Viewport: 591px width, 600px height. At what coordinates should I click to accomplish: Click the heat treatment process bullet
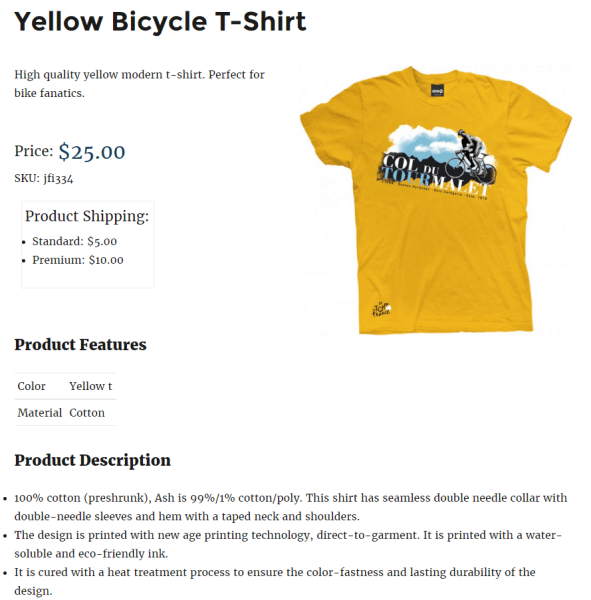[x=275, y=581]
